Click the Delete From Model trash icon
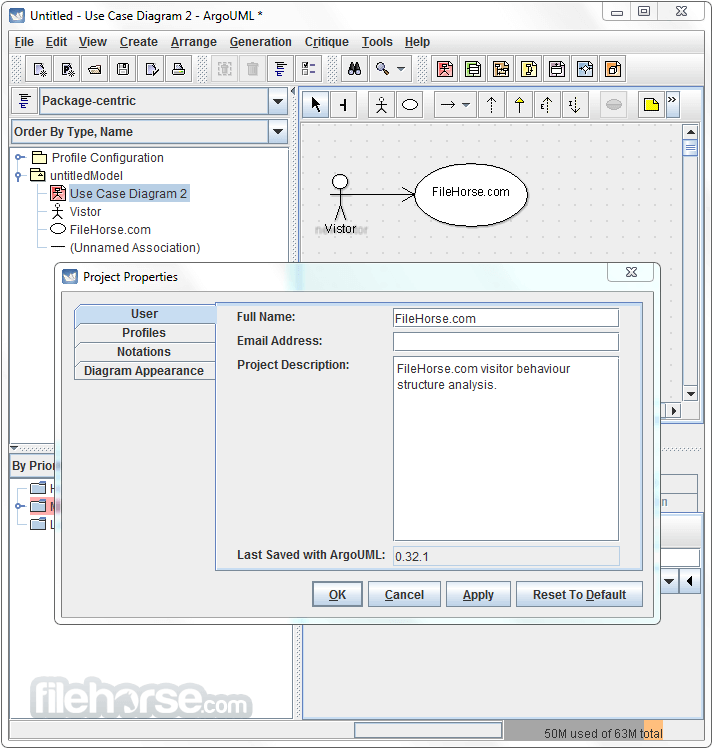 coord(253,69)
